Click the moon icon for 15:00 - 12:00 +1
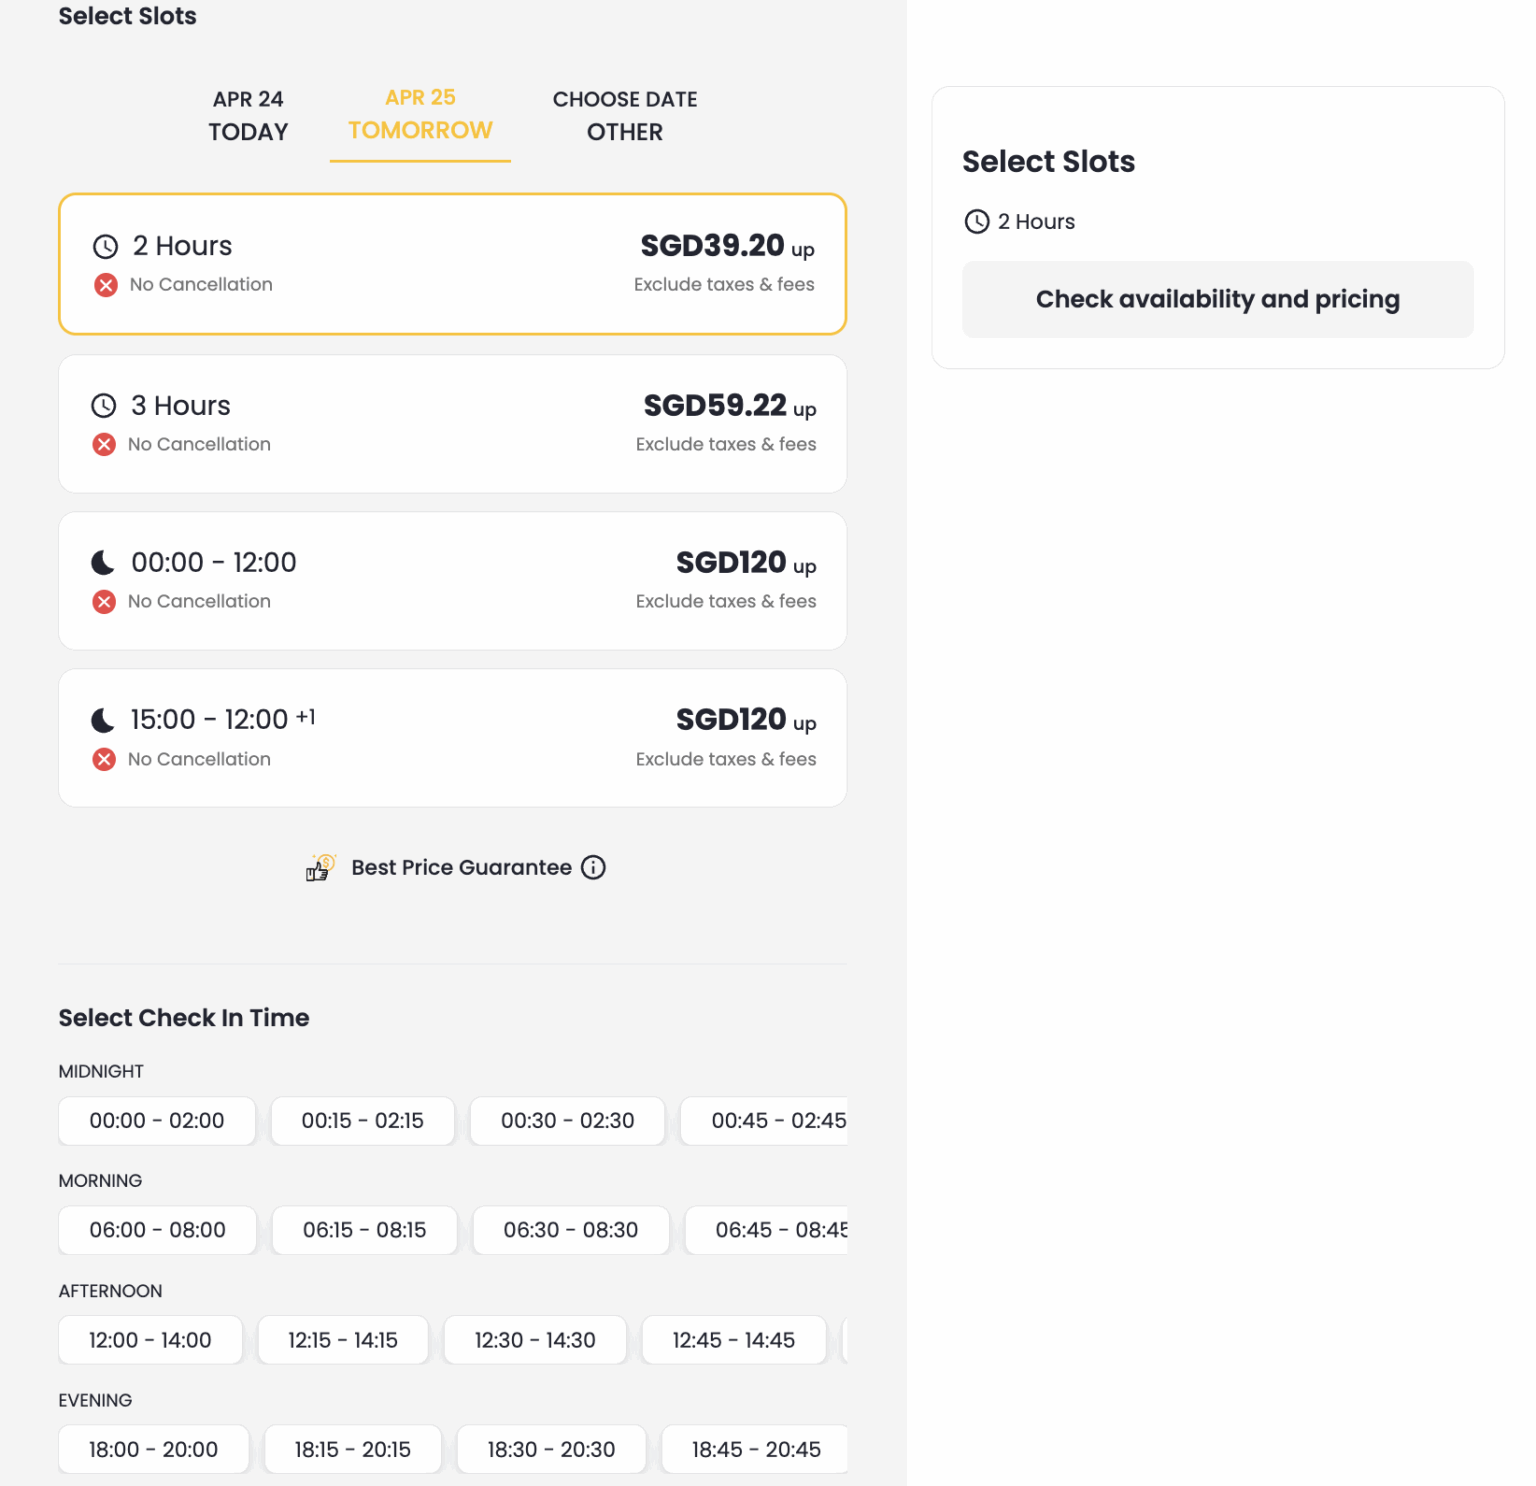Screen dimensions: 1536x1486 [103, 720]
